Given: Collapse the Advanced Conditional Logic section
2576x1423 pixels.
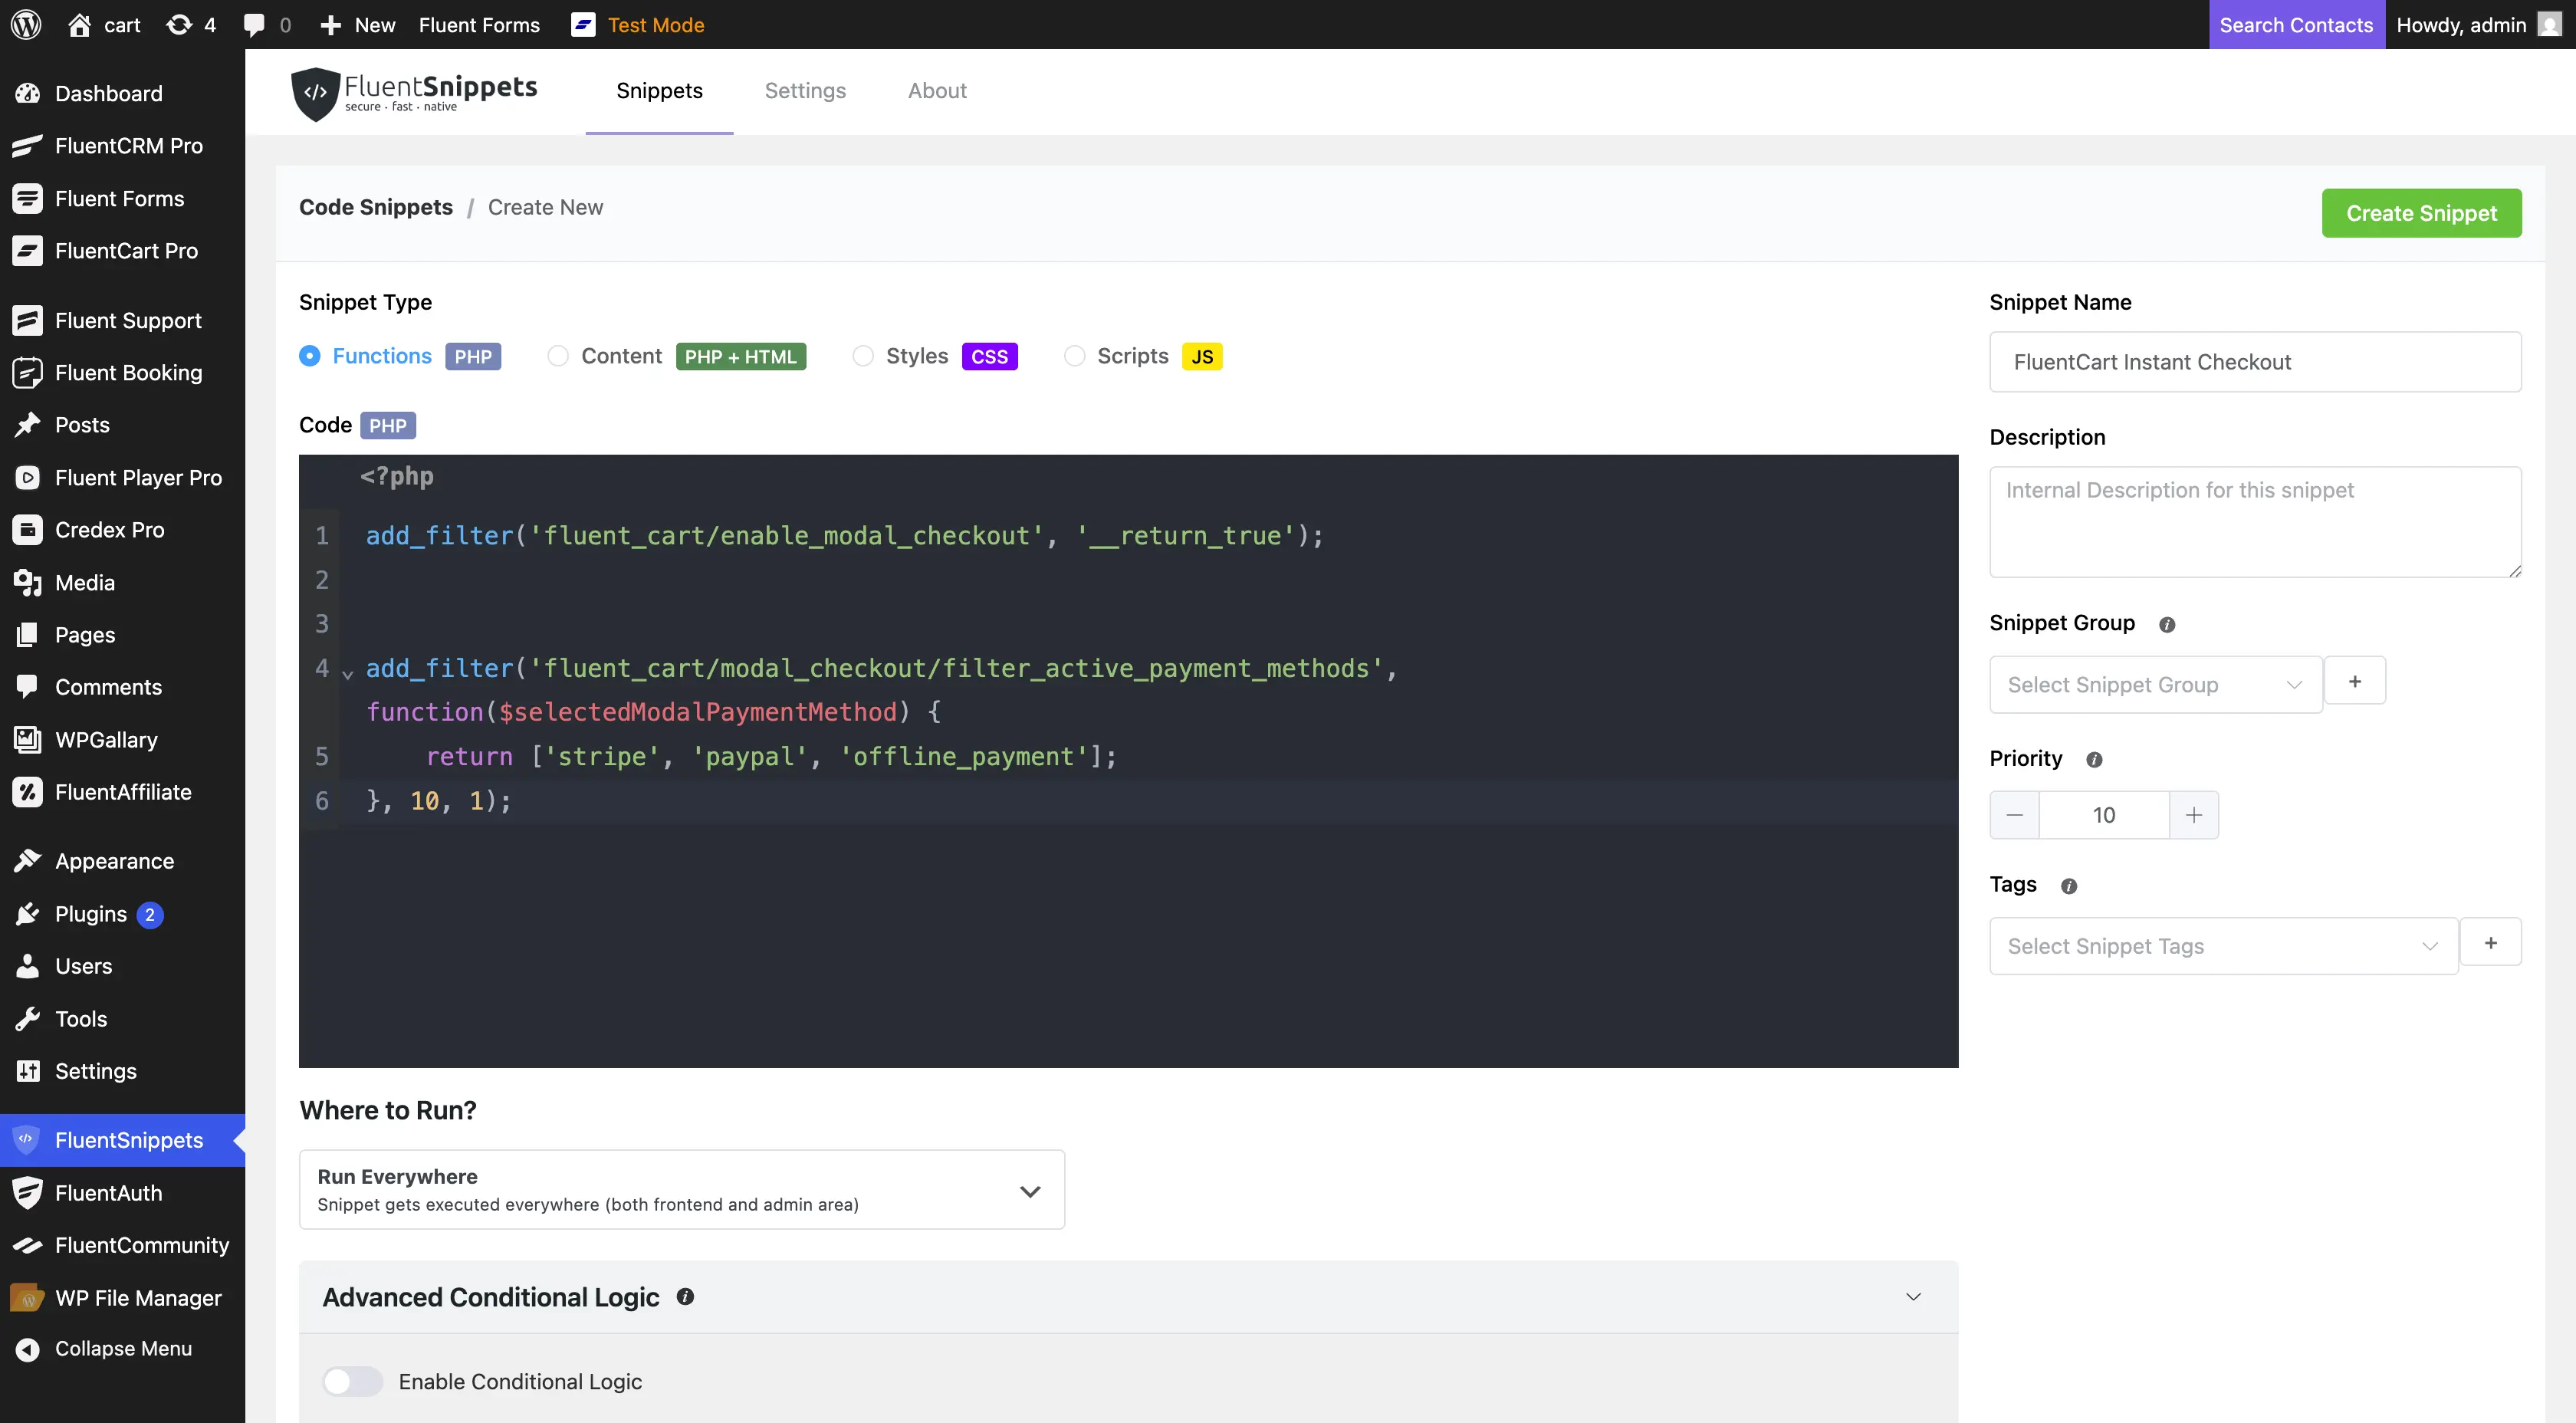Looking at the screenshot, I should [x=1915, y=1296].
